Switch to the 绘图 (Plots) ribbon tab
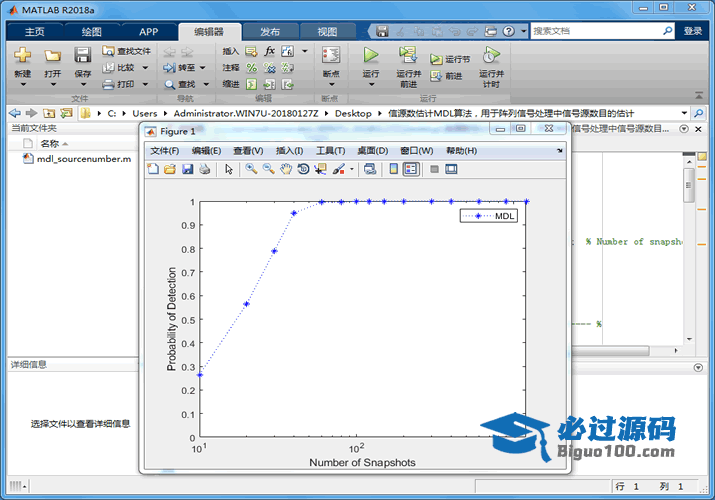Viewport: 715px width, 500px height. pyautogui.click(x=91, y=31)
